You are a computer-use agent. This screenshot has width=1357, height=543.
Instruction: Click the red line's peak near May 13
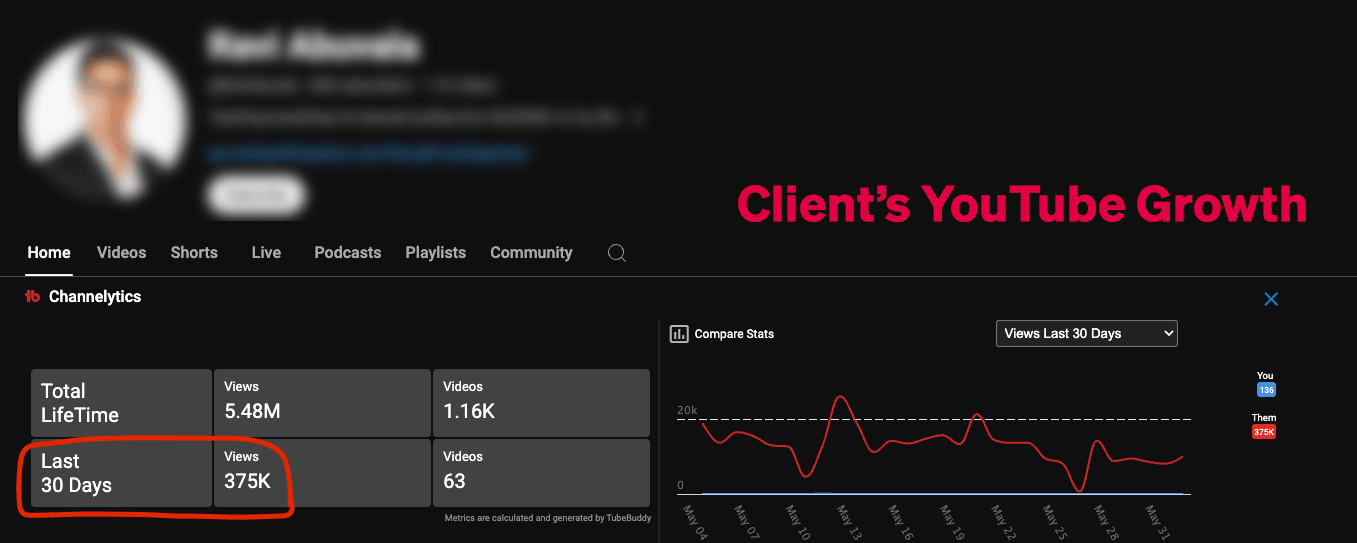coord(841,397)
